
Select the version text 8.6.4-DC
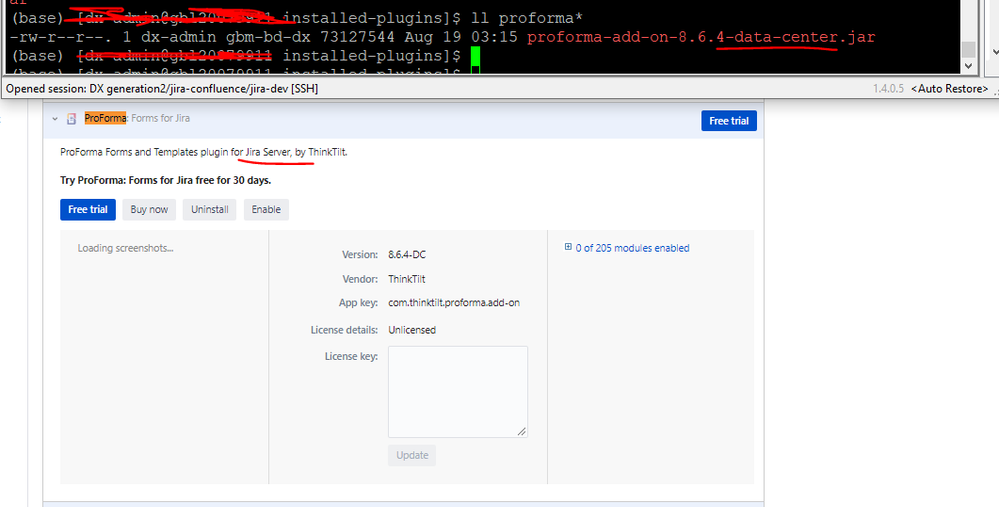407,255
